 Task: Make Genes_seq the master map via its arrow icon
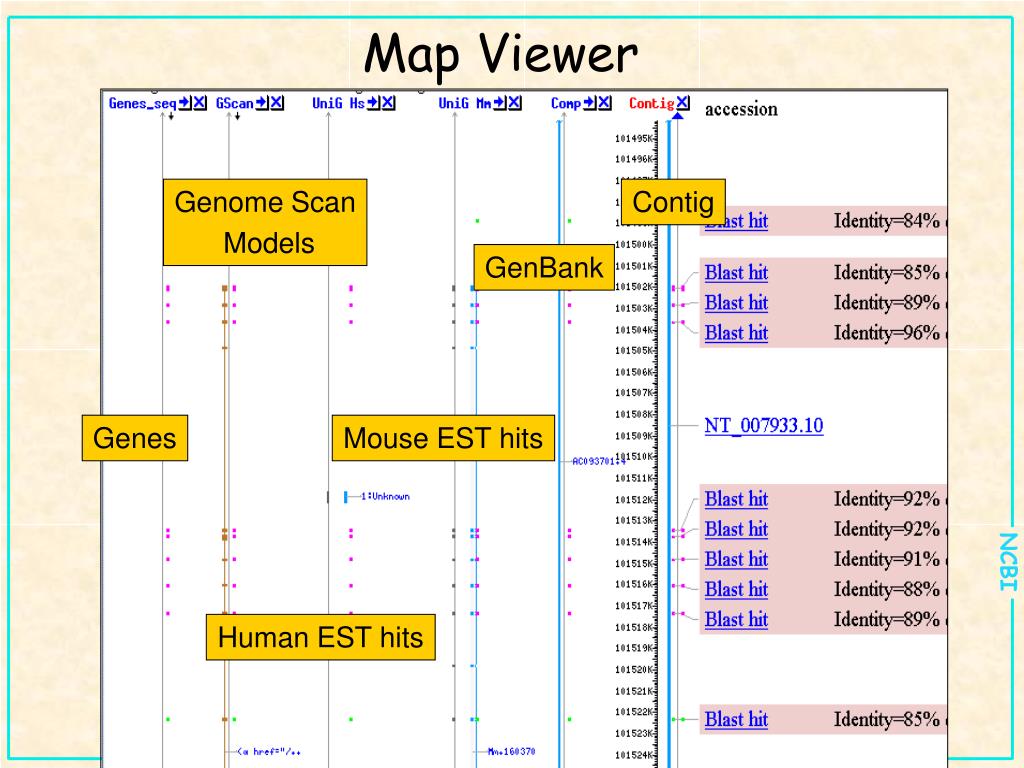click(185, 103)
